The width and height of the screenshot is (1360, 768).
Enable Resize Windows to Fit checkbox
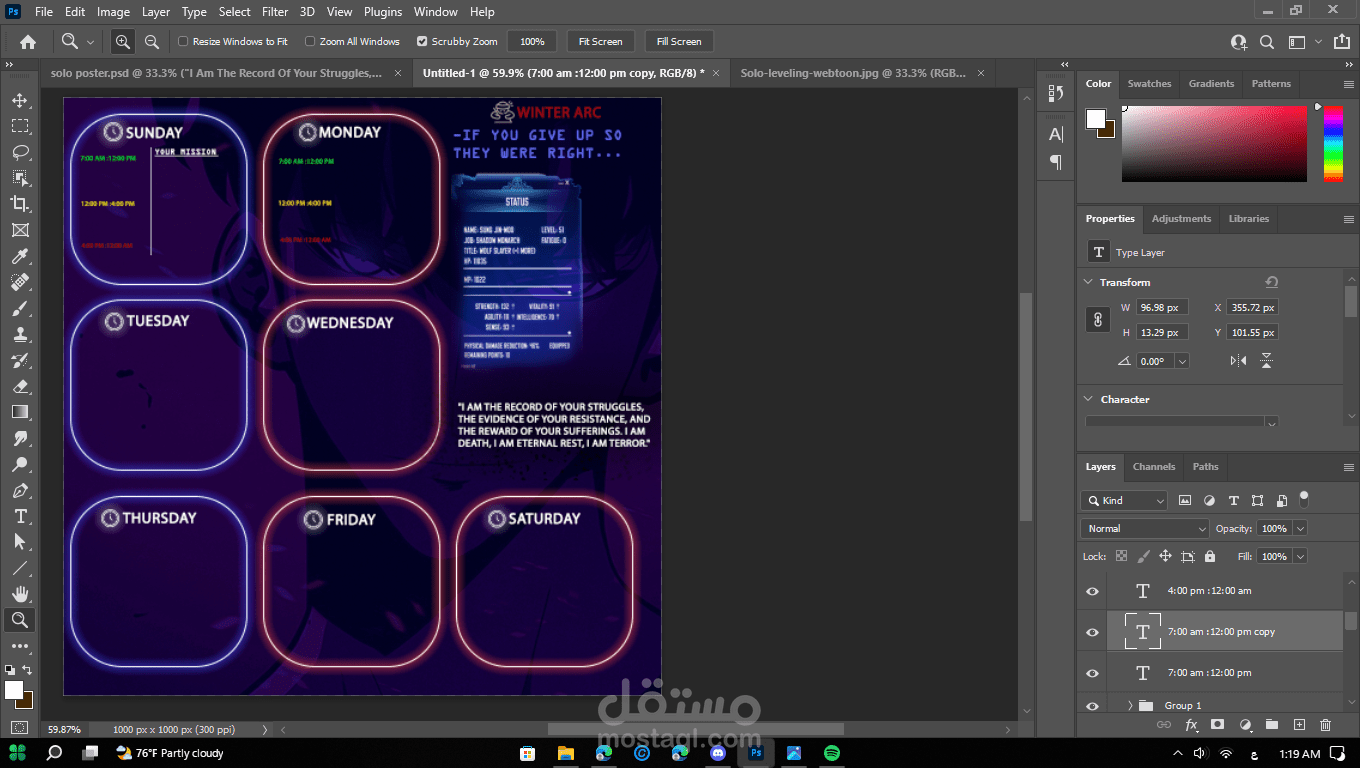tap(183, 42)
